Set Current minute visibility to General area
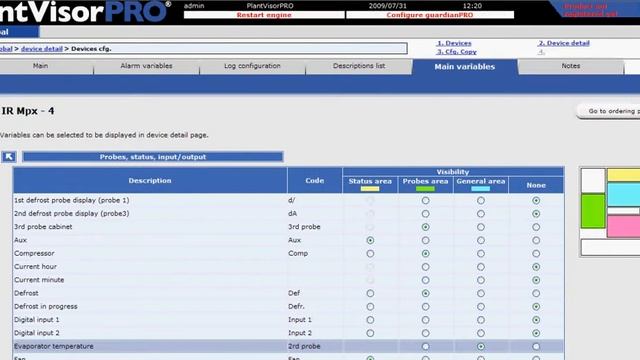The width and height of the screenshot is (640, 360). pyautogui.click(x=481, y=280)
